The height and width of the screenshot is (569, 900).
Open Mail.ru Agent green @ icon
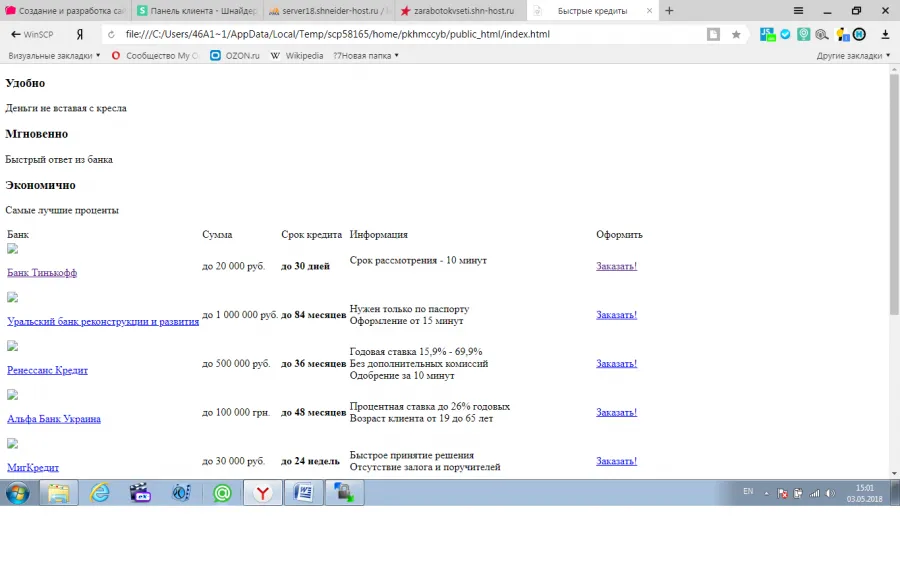point(222,493)
